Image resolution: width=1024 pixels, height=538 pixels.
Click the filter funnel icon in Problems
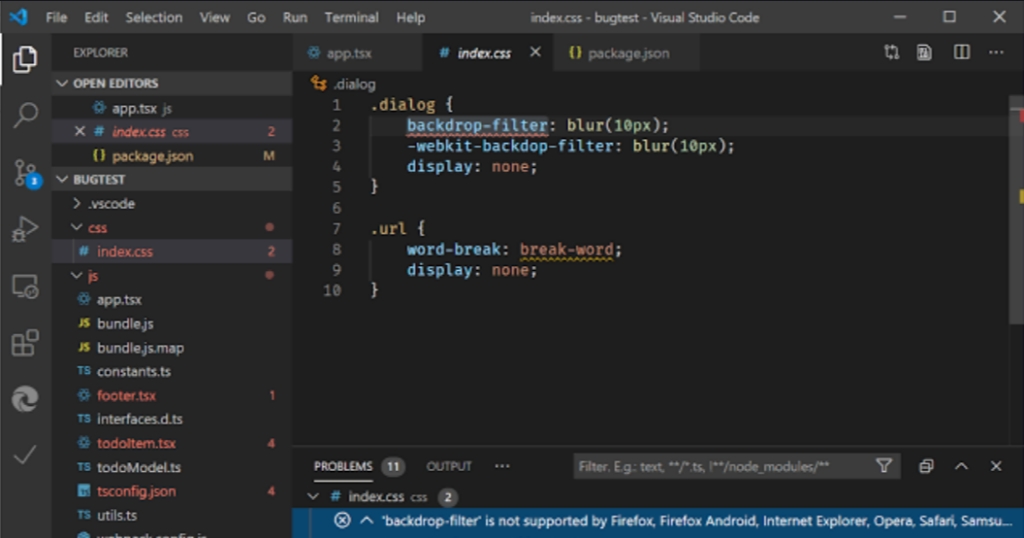click(x=884, y=466)
